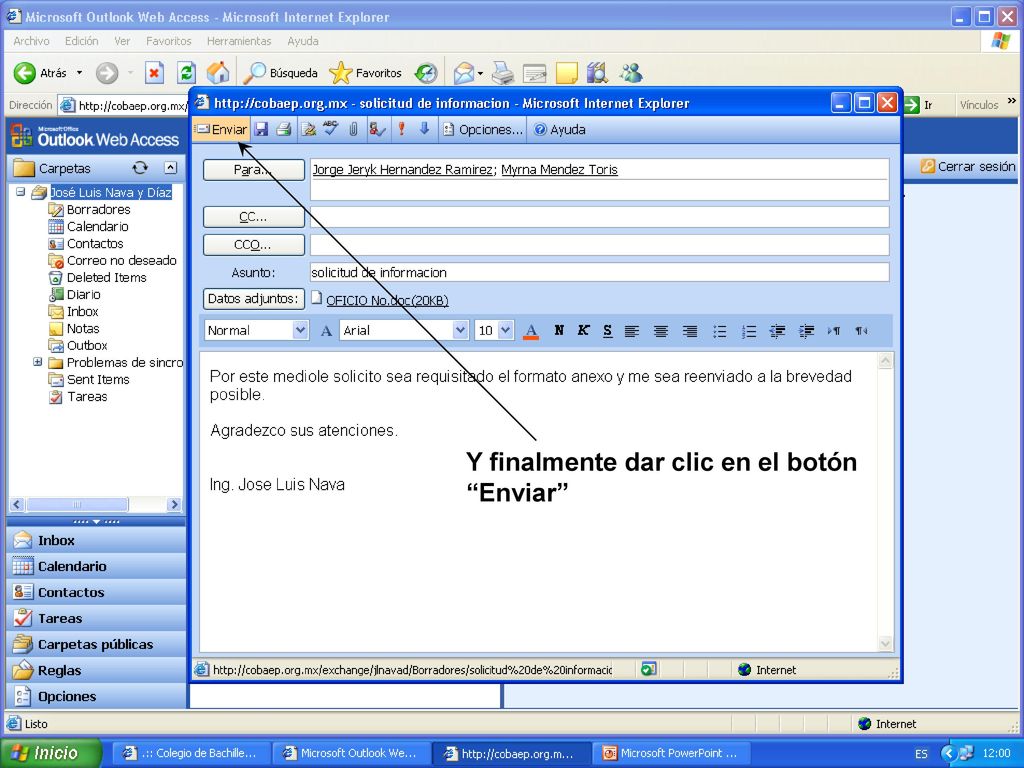Refresh the Carpetas folder list

(x=140, y=168)
